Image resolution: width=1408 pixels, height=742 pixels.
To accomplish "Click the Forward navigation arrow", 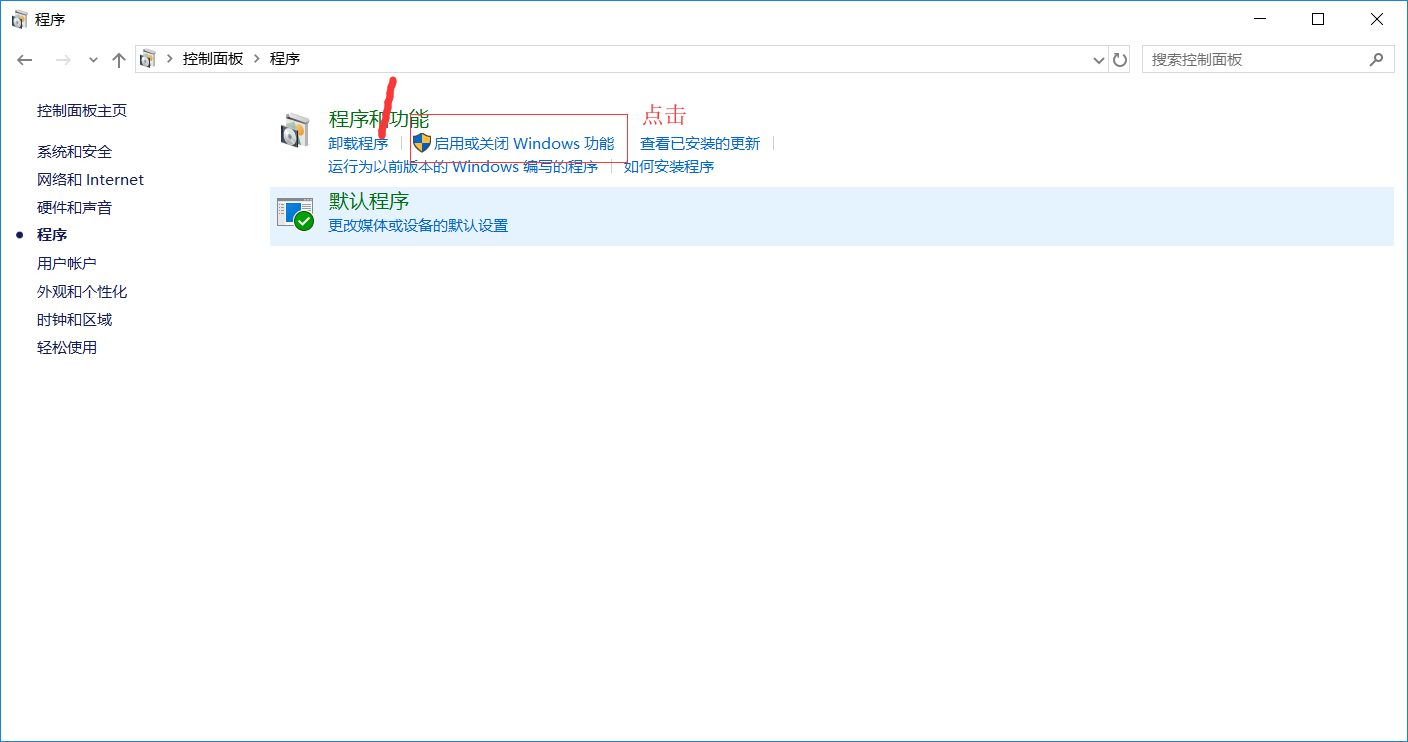I will tap(63, 60).
